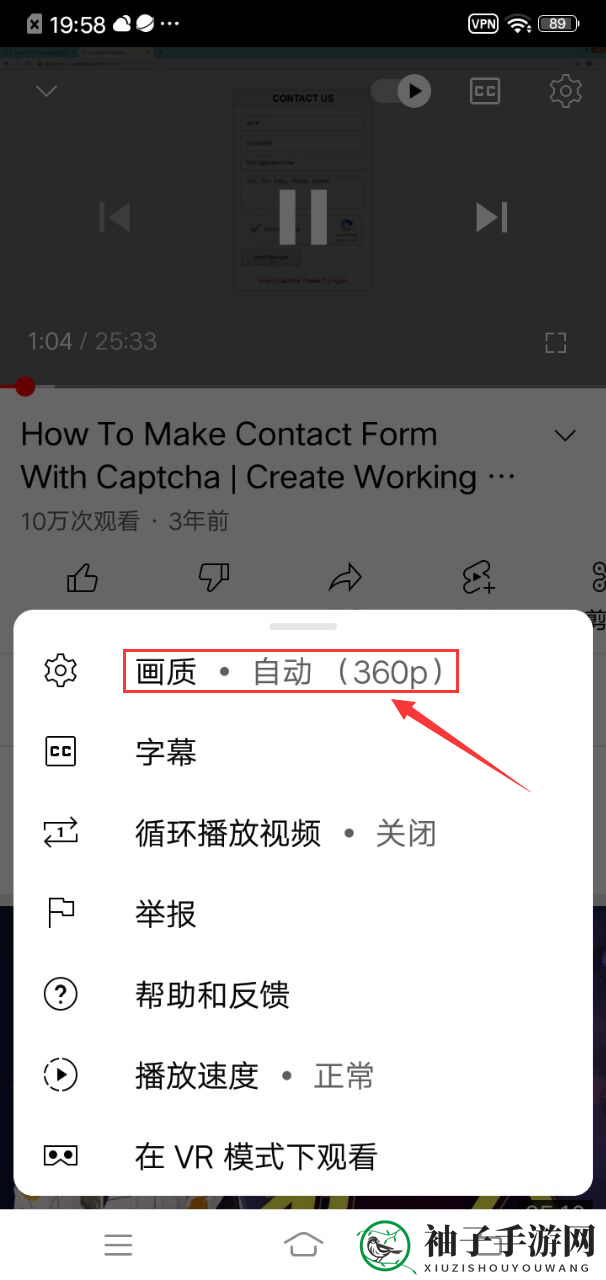Toggle the autoplay switch
The image size is (606, 1280).
click(401, 92)
